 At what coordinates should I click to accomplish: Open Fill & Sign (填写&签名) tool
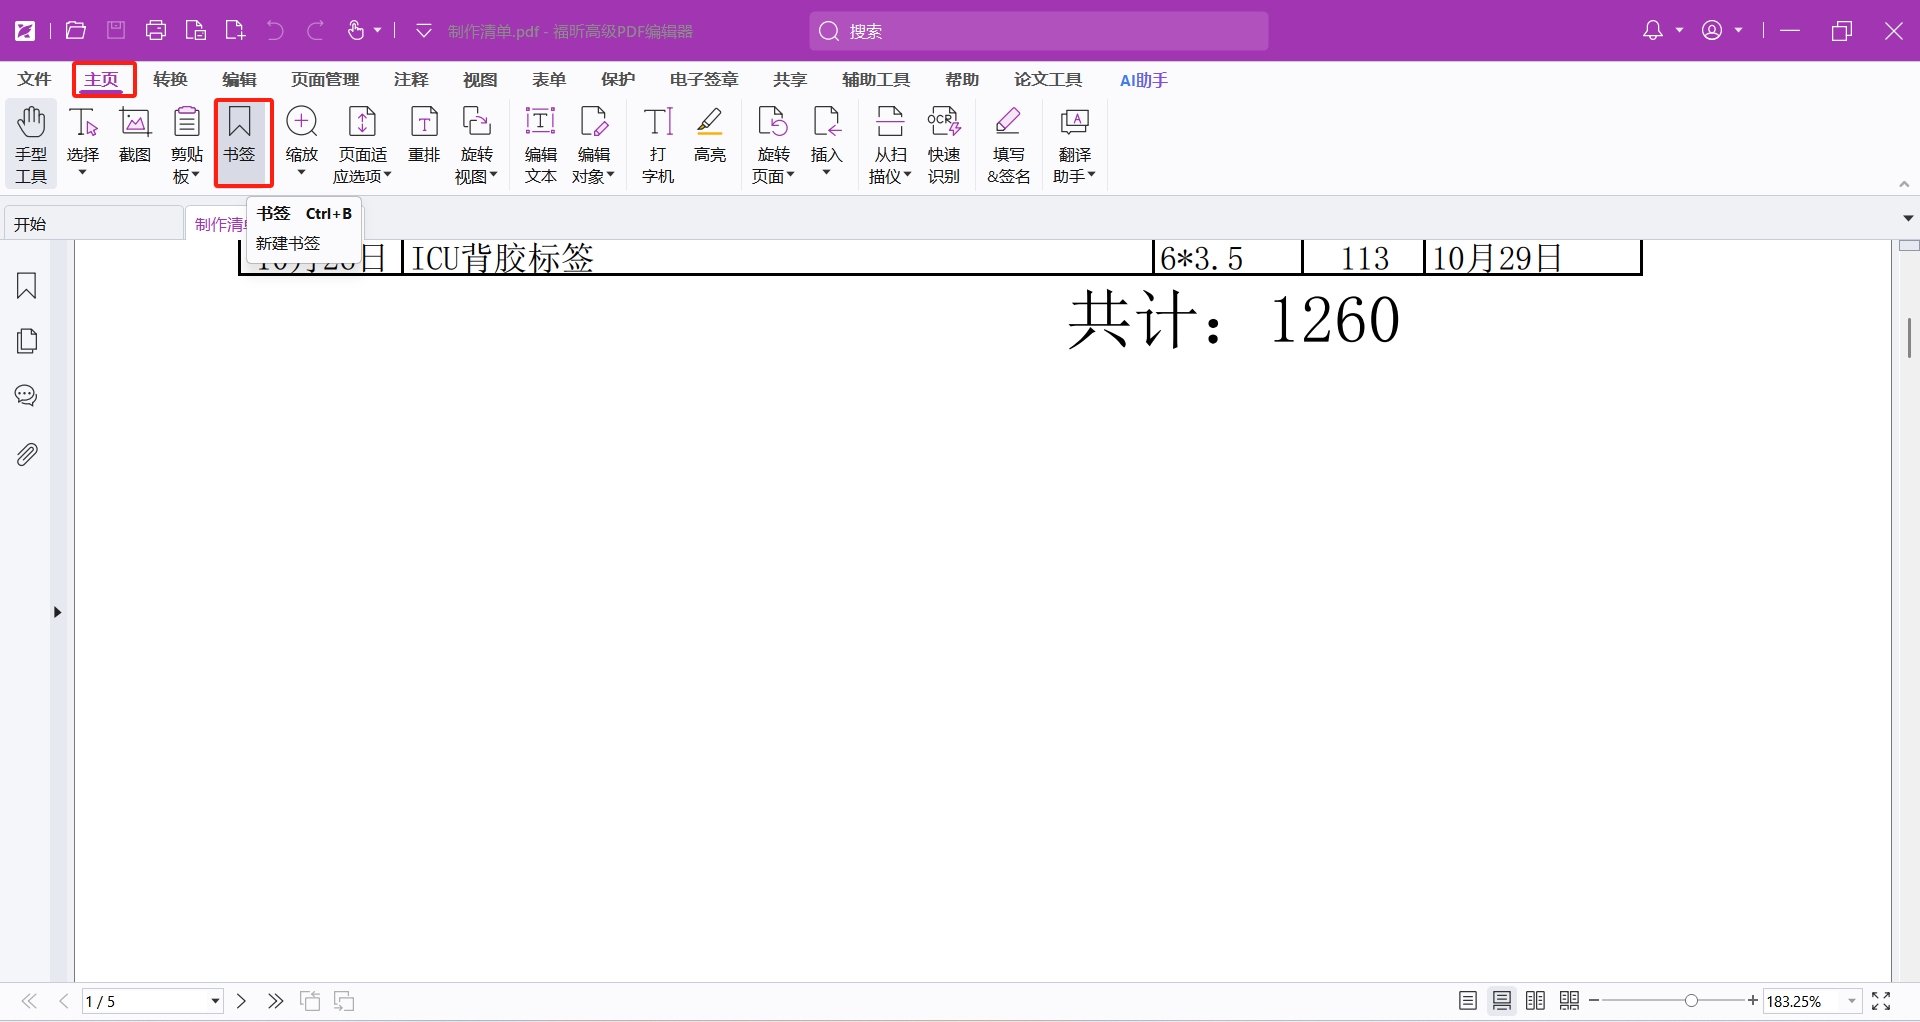[1008, 144]
